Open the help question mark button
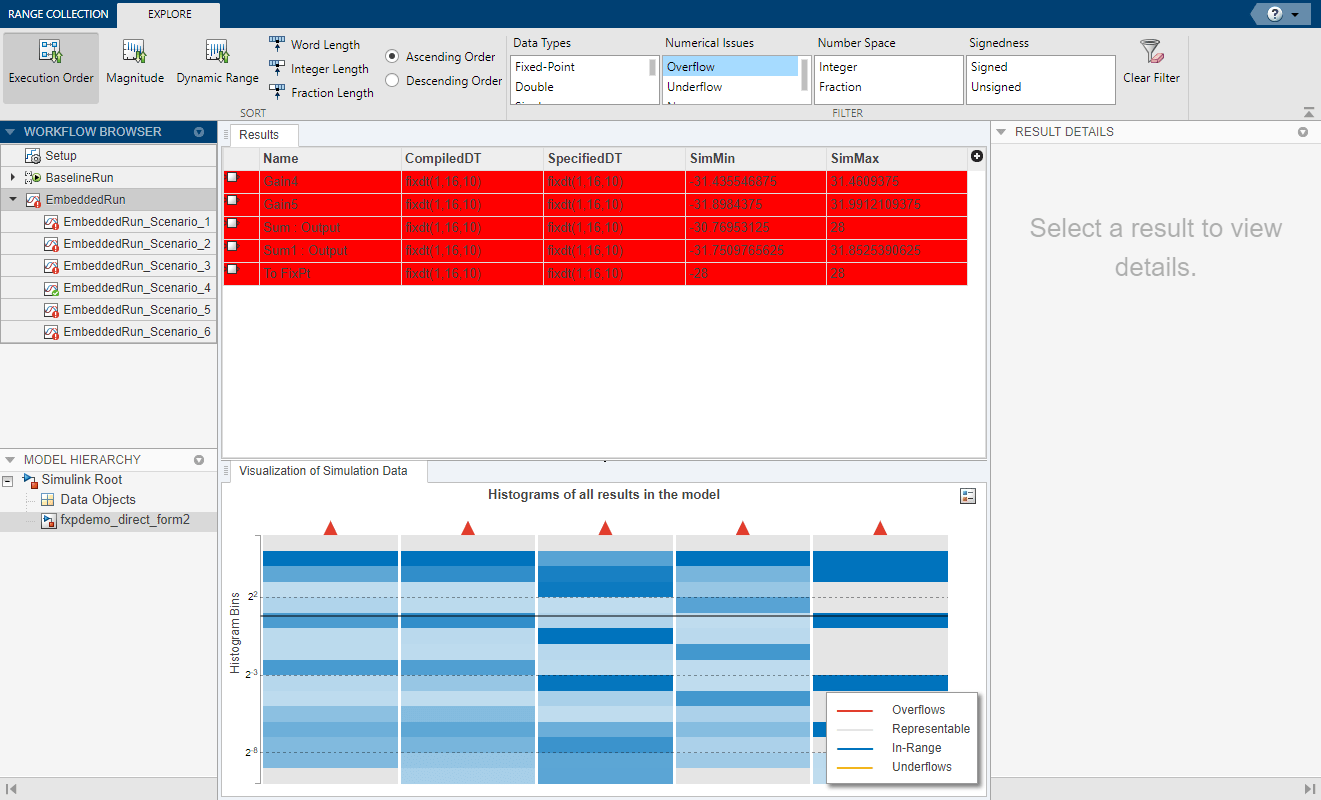The width and height of the screenshot is (1321, 800). pos(1274,14)
